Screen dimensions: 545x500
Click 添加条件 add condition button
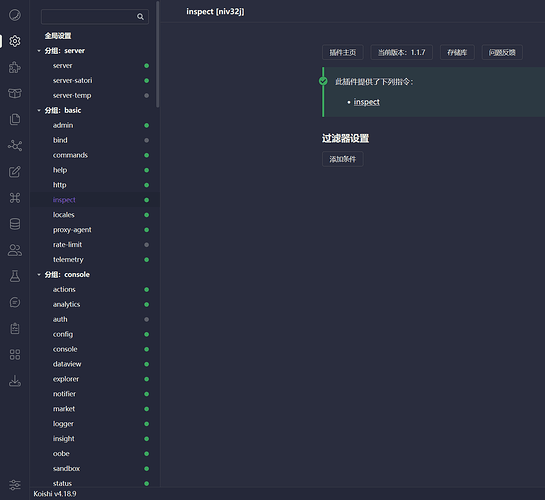coord(342,159)
